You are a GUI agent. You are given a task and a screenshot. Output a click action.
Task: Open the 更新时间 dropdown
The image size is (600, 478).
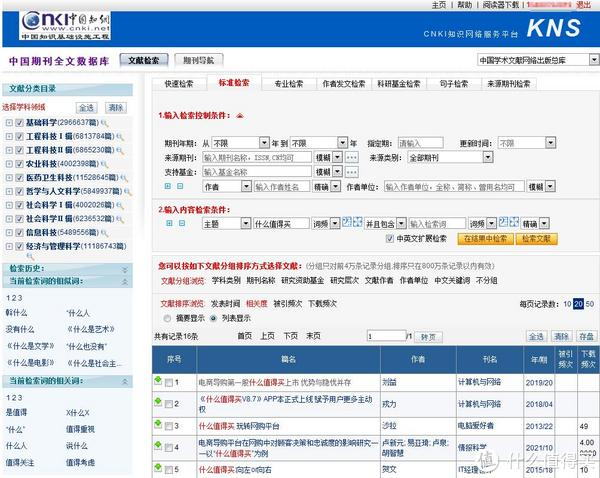527,143
